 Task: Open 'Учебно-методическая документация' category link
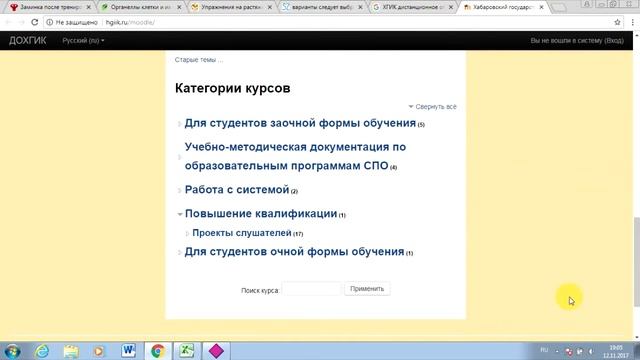pyautogui.click(x=295, y=156)
